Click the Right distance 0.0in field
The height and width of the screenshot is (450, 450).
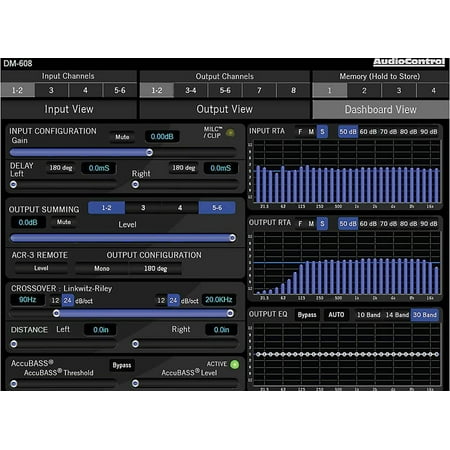tap(221, 330)
